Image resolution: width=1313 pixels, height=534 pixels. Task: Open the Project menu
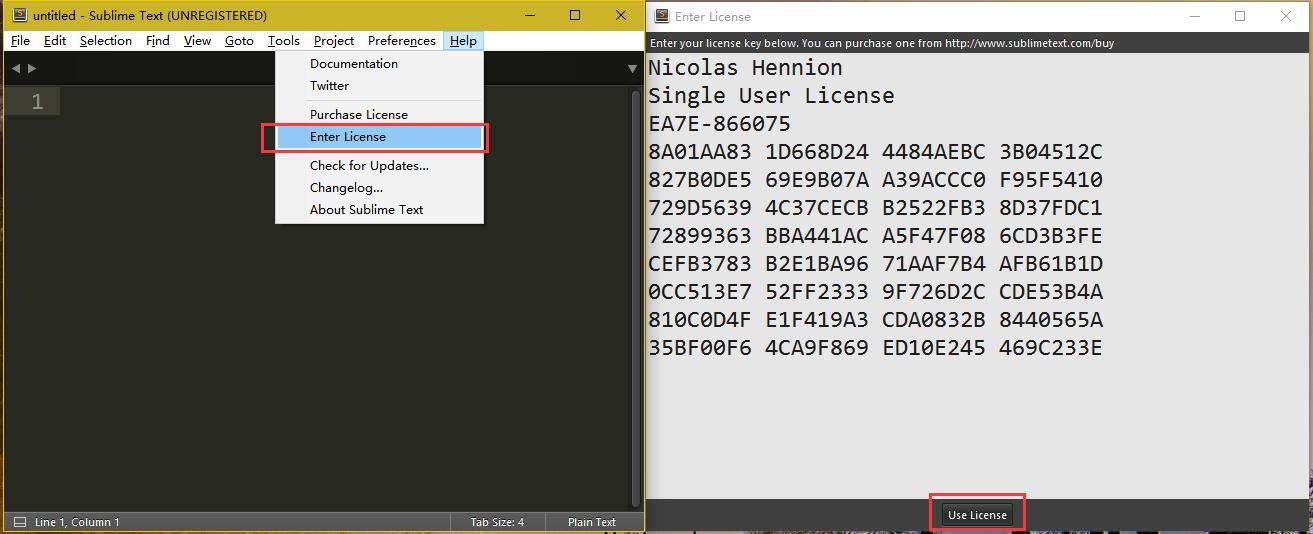[x=334, y=41]
